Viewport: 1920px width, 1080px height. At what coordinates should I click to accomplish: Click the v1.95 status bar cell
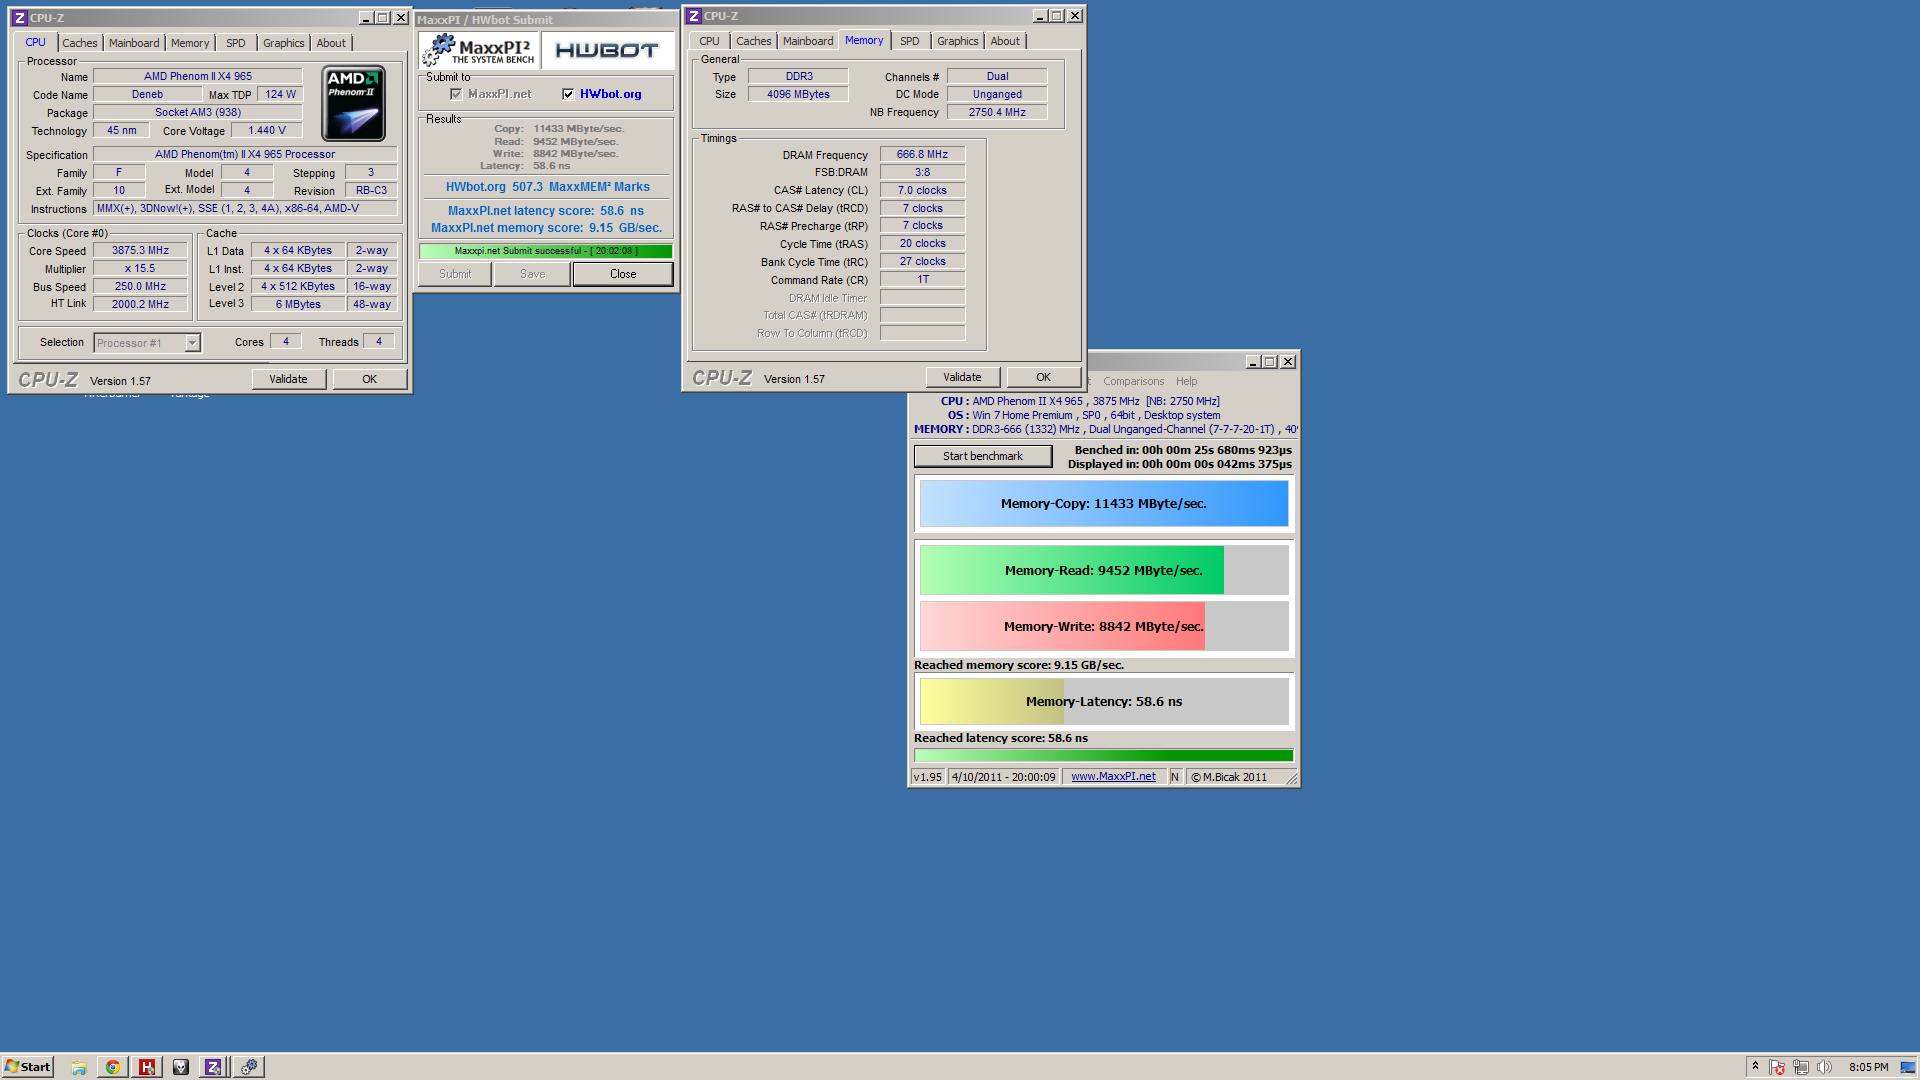tap(928, 777)
